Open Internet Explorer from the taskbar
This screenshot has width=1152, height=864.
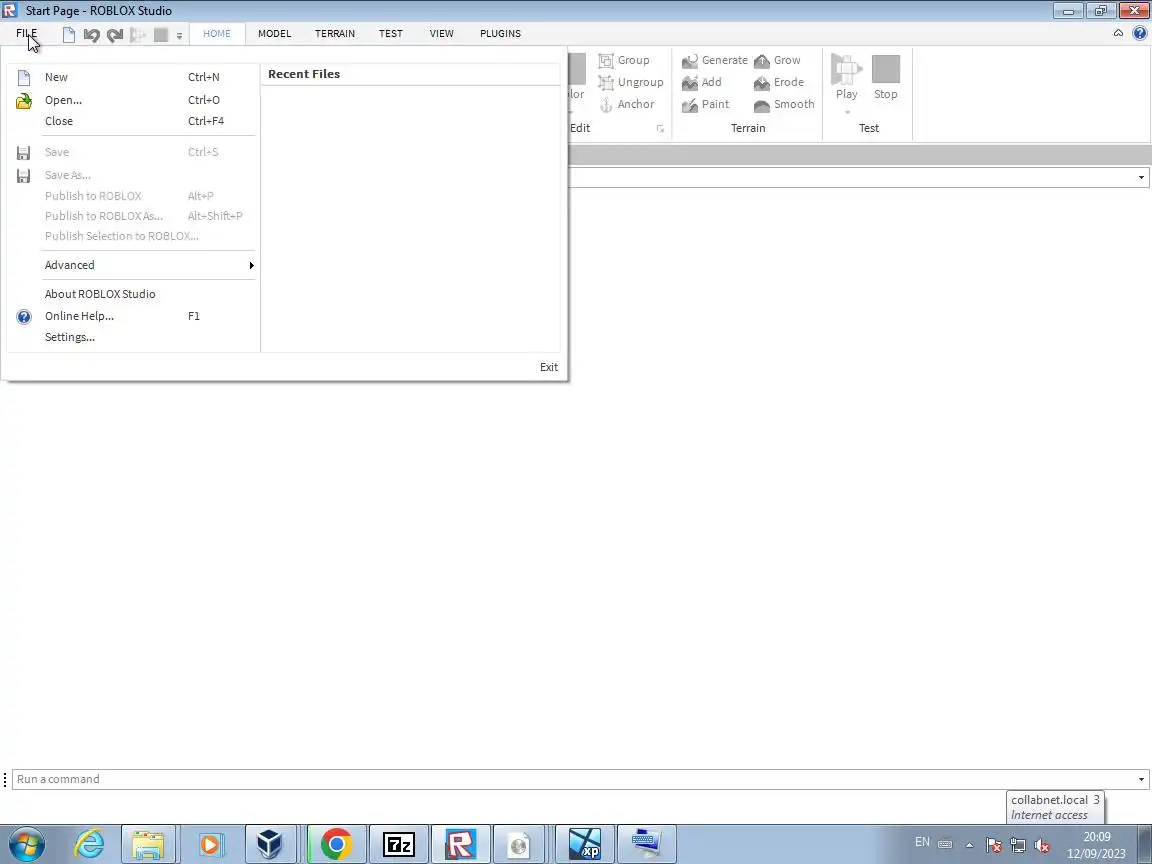[89, 844]
